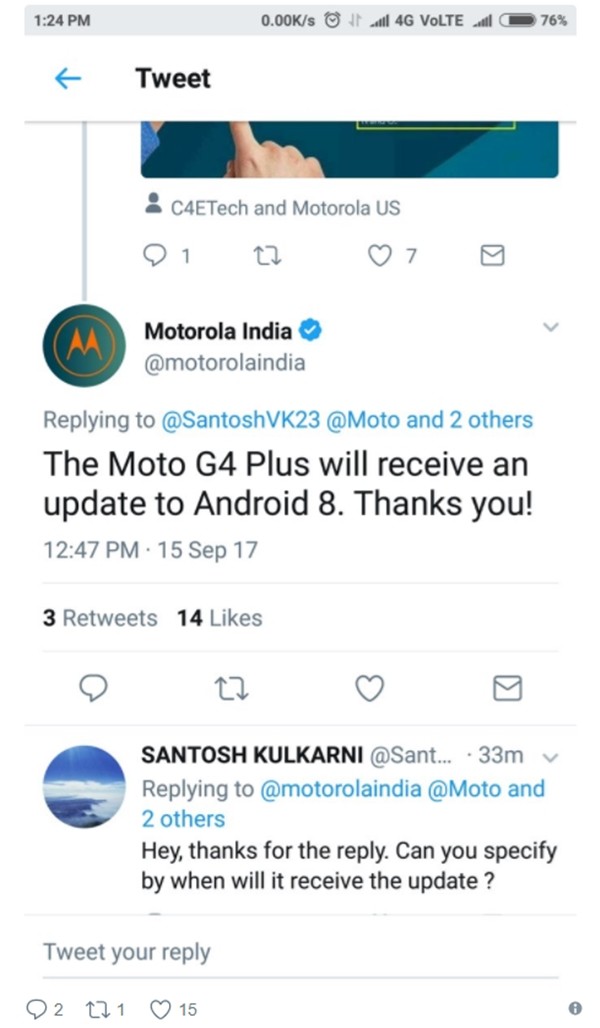
Task: Open the @SantoshVK23 mention link
Action: pyautogui.click(x=241, y=420)
